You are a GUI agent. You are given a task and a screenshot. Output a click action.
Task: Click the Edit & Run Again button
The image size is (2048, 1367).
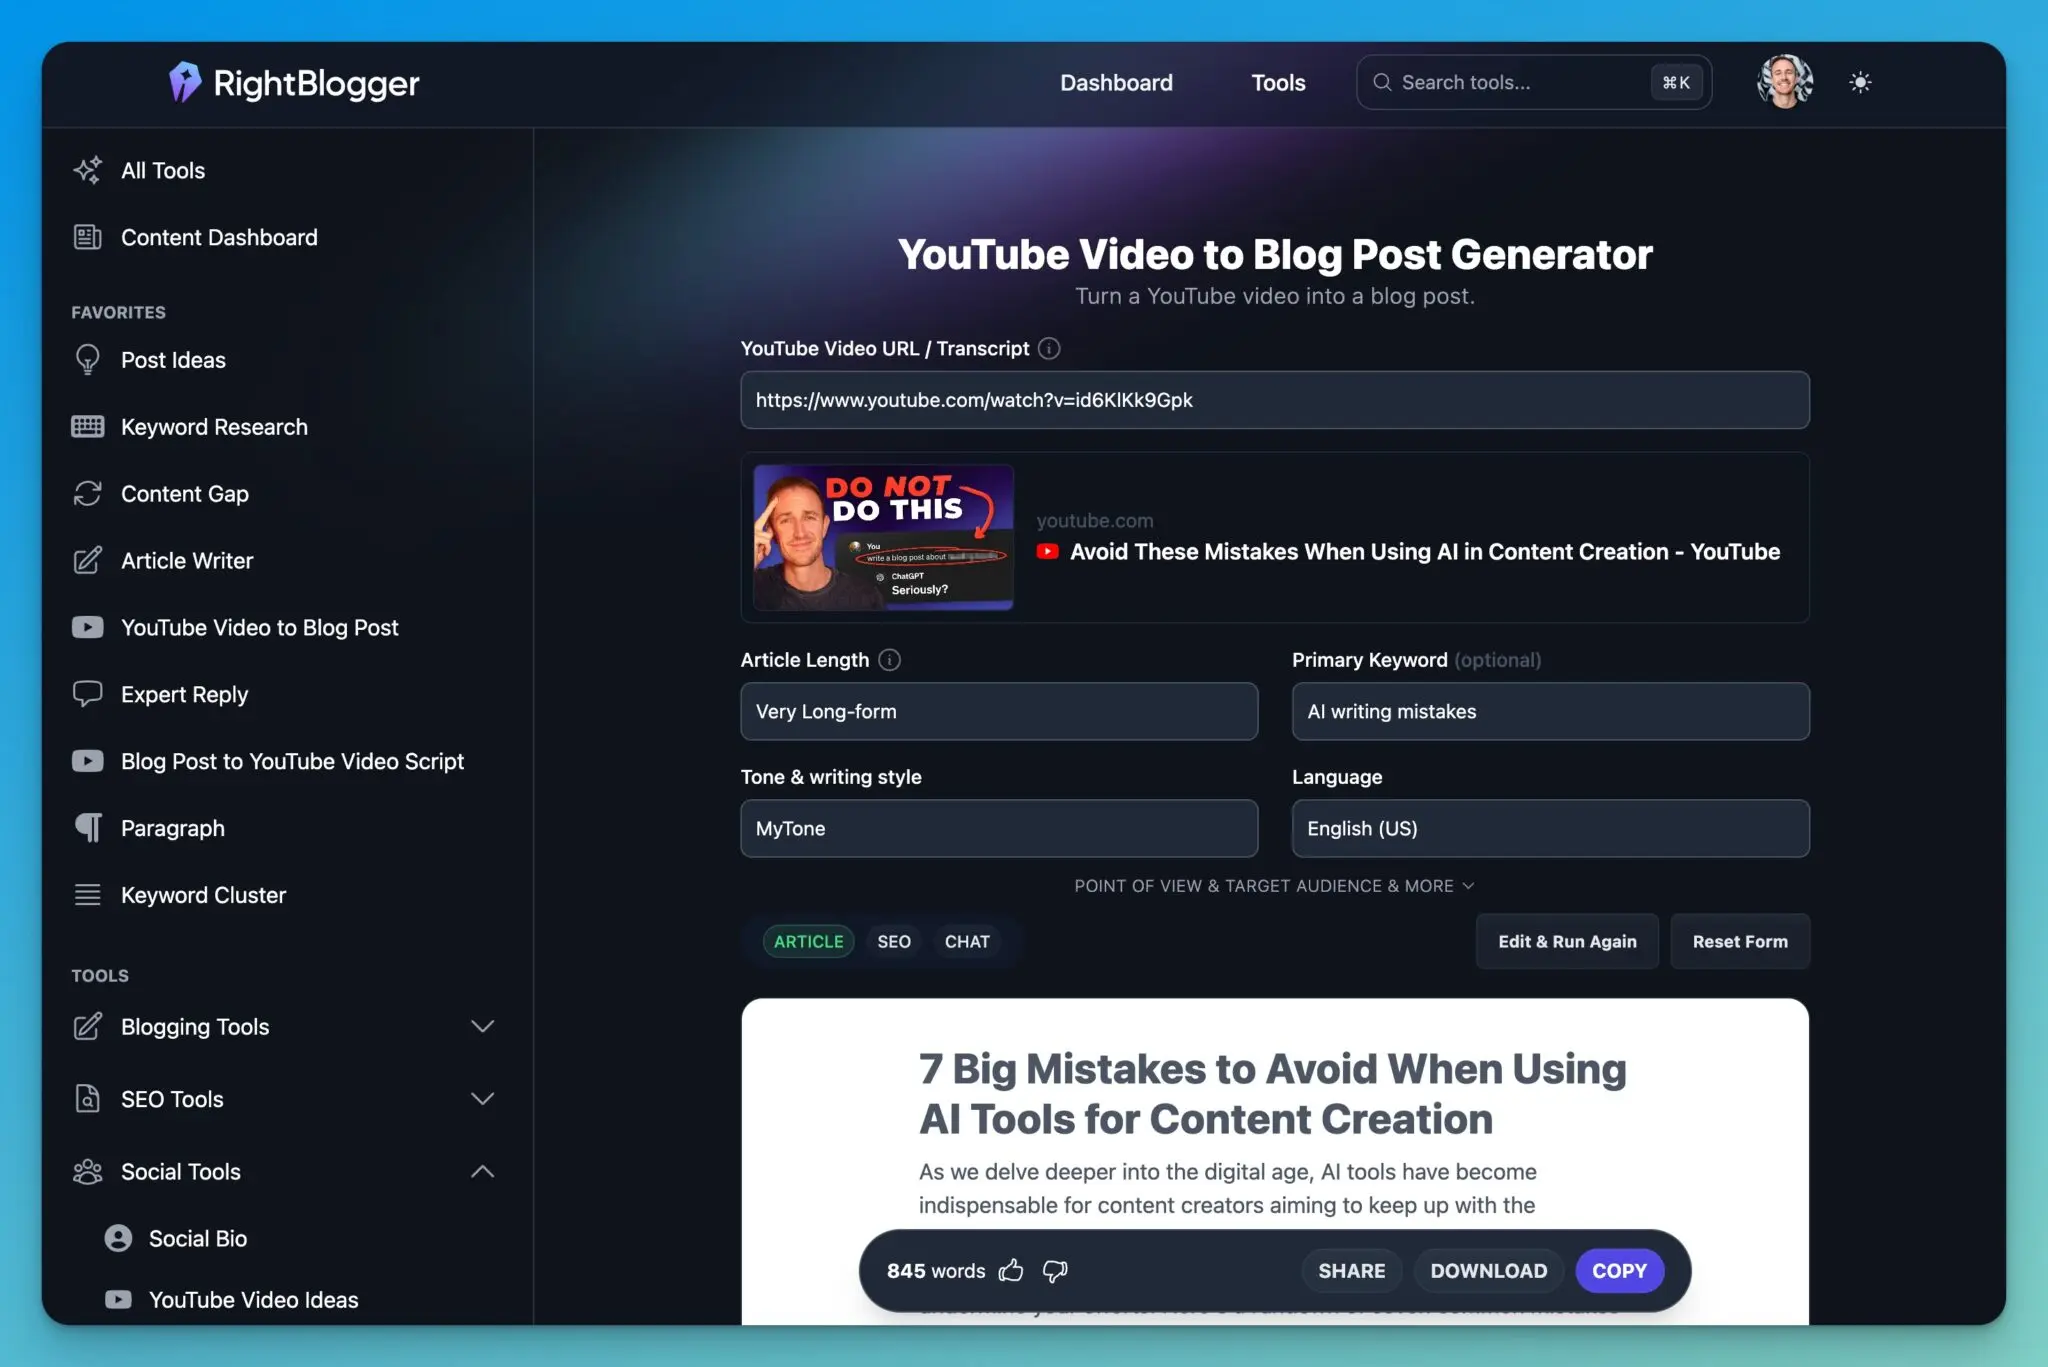1566,941
